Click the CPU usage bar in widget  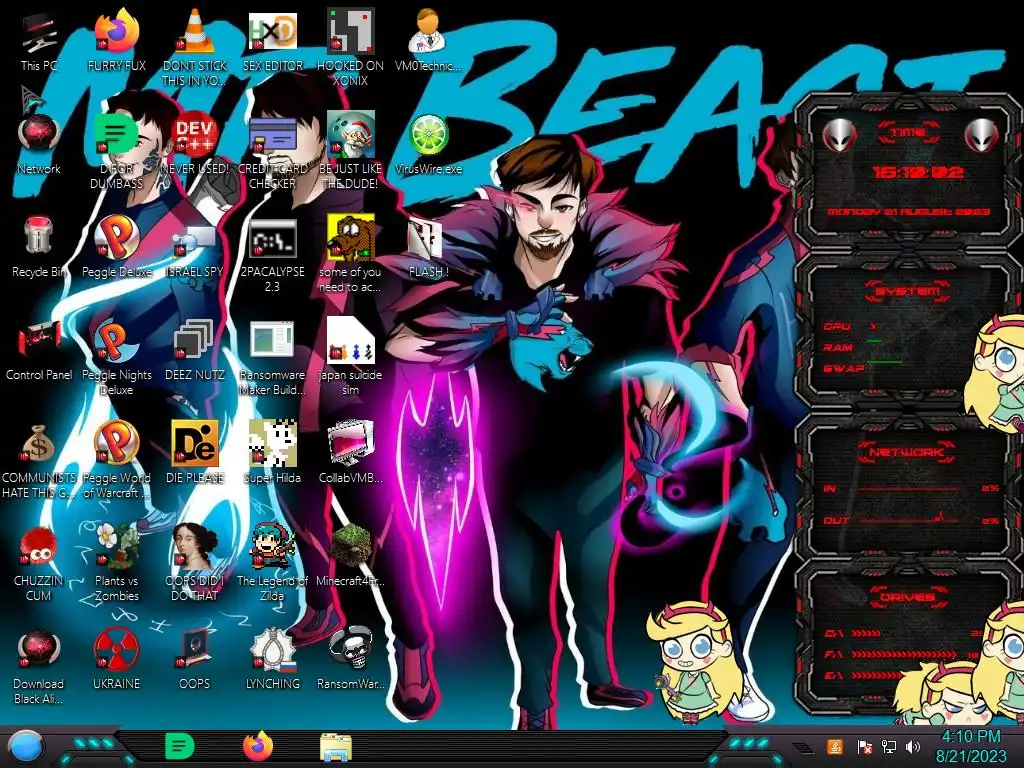(x=873, y=326)
